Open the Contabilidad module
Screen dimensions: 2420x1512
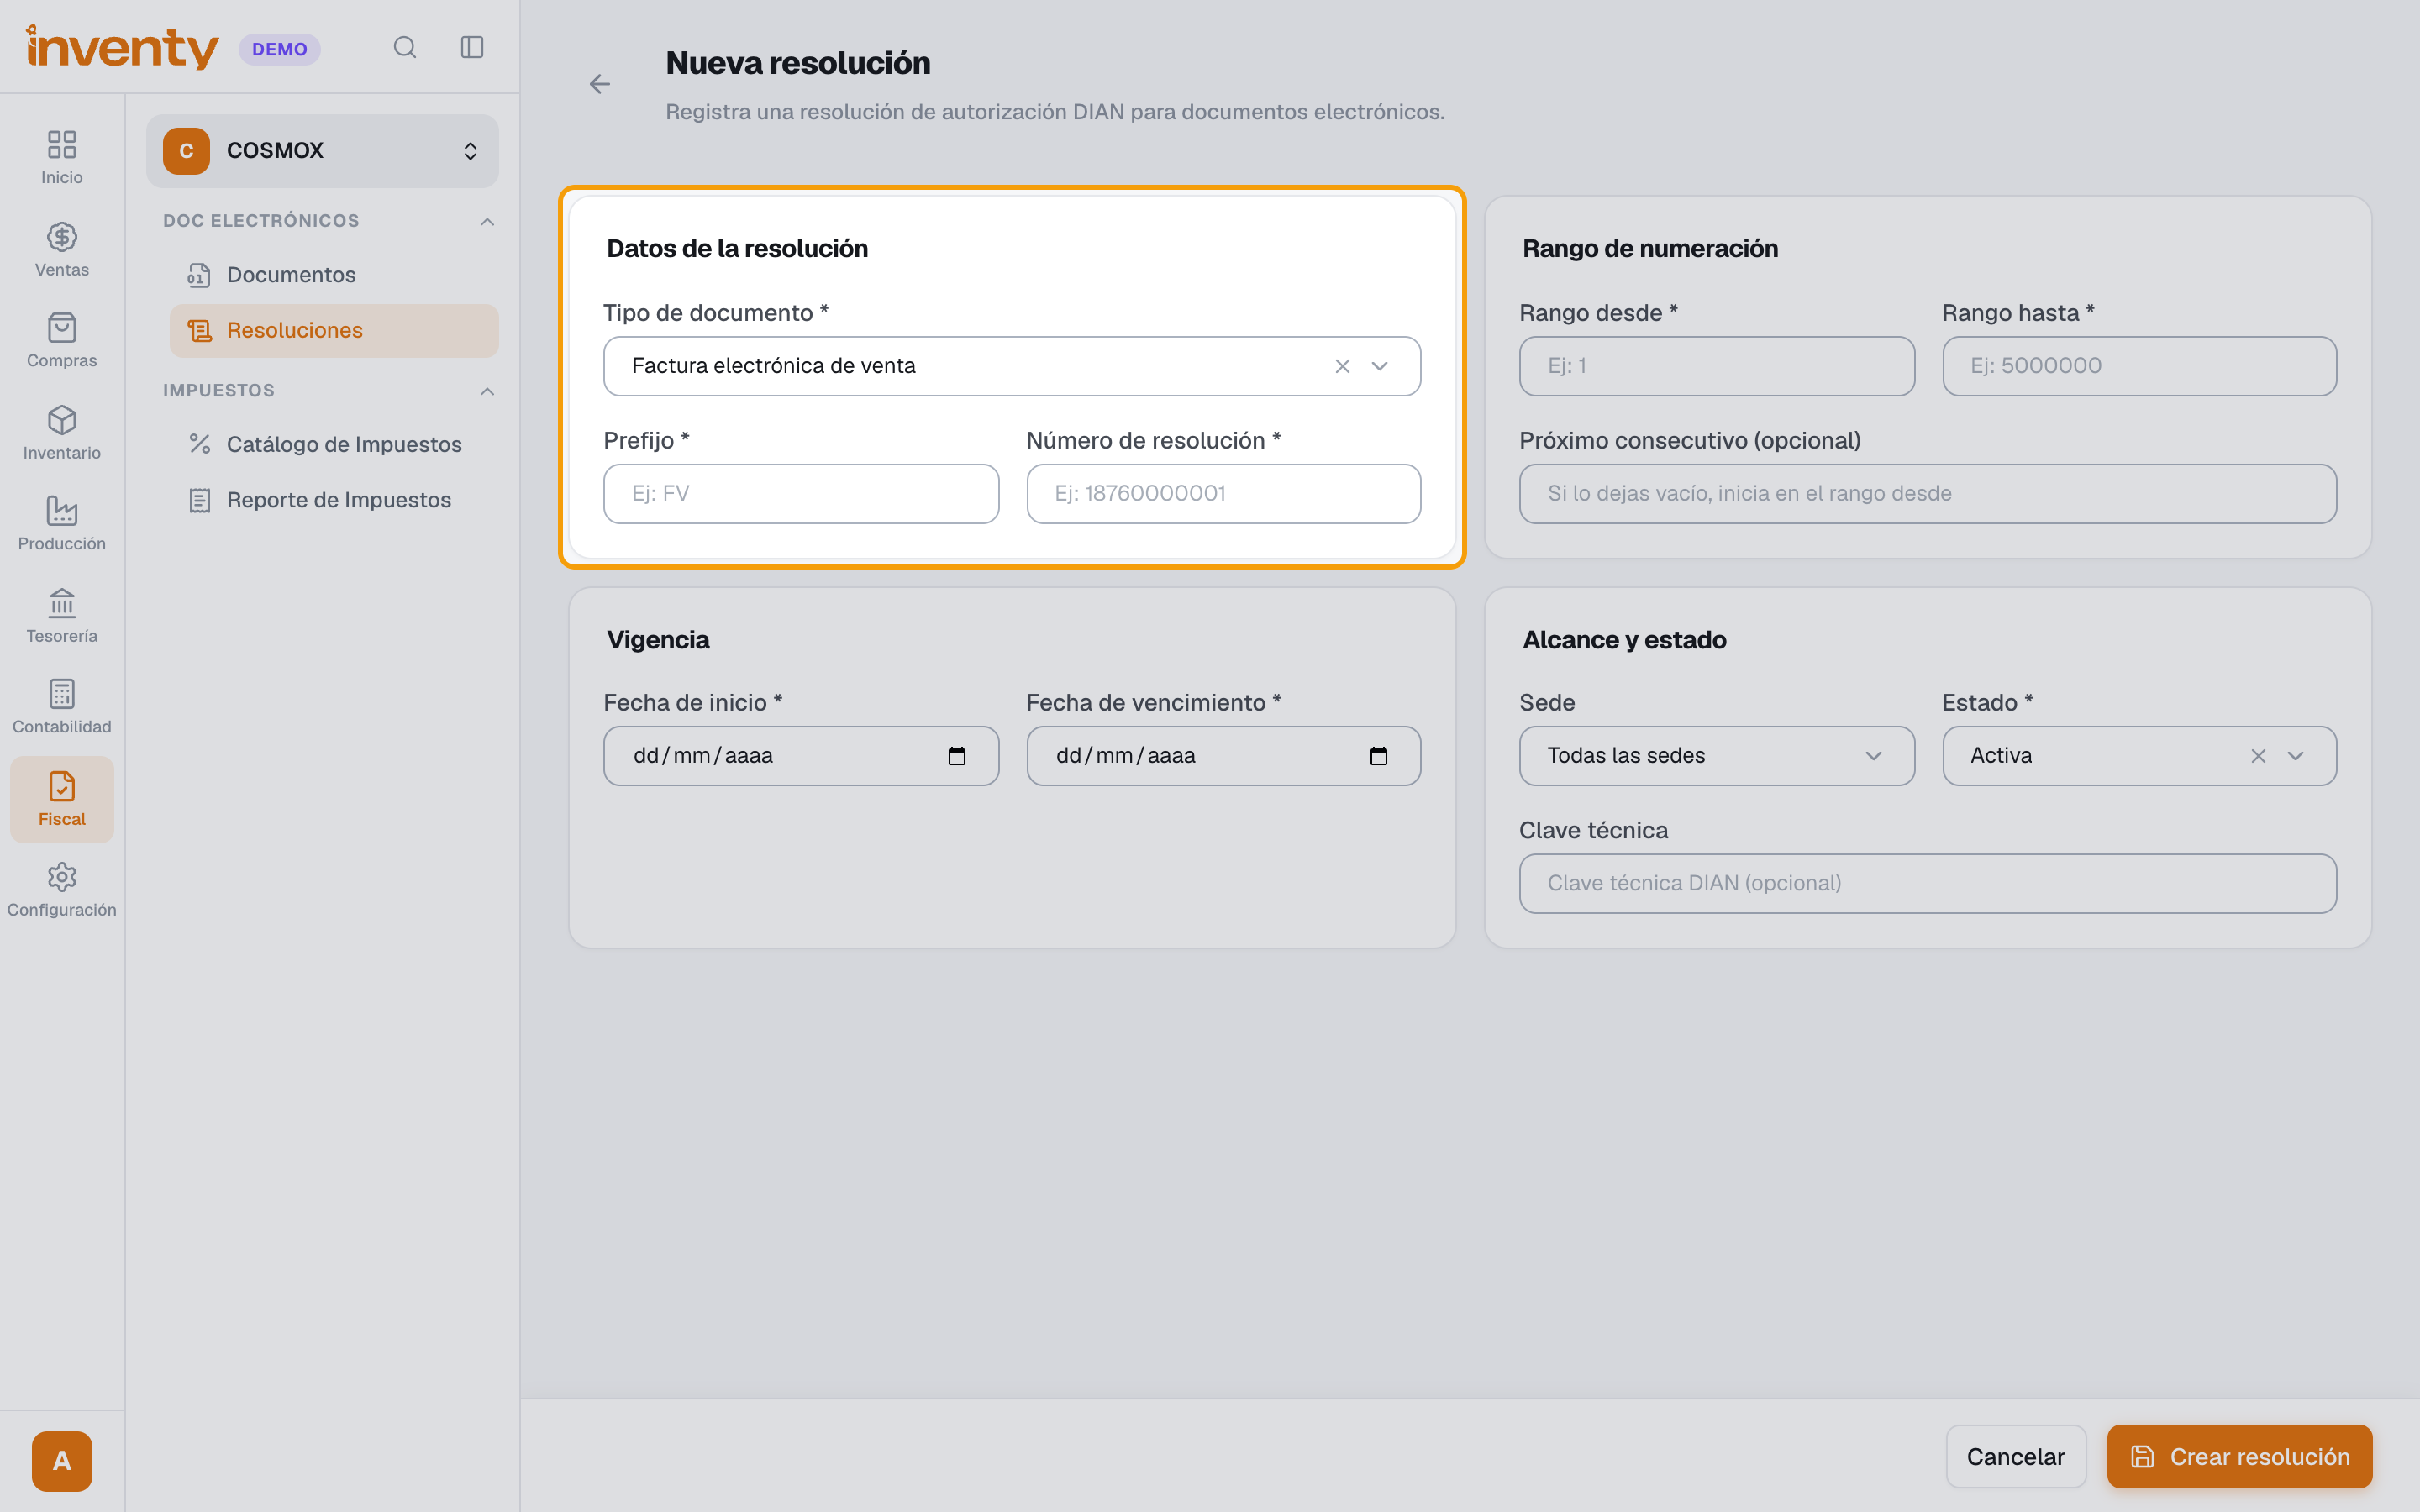pyautogui.click(x=62, y=706)
